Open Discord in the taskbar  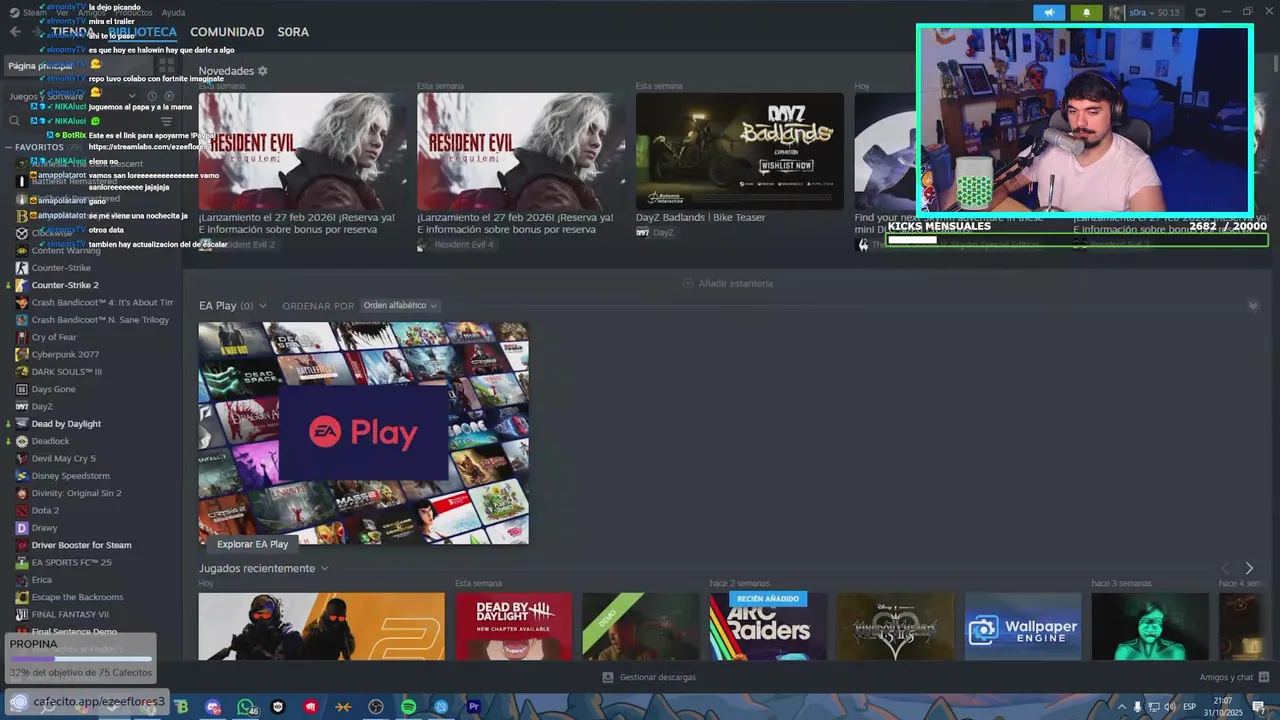pyautogui.click(x=213, y=707)
